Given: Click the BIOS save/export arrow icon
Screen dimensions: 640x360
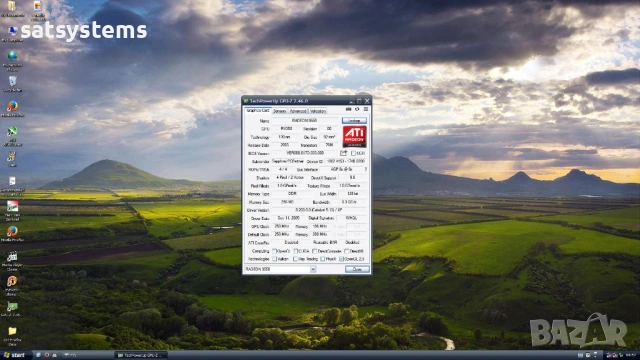Looking at the screenshot, I should click(344, 153).
